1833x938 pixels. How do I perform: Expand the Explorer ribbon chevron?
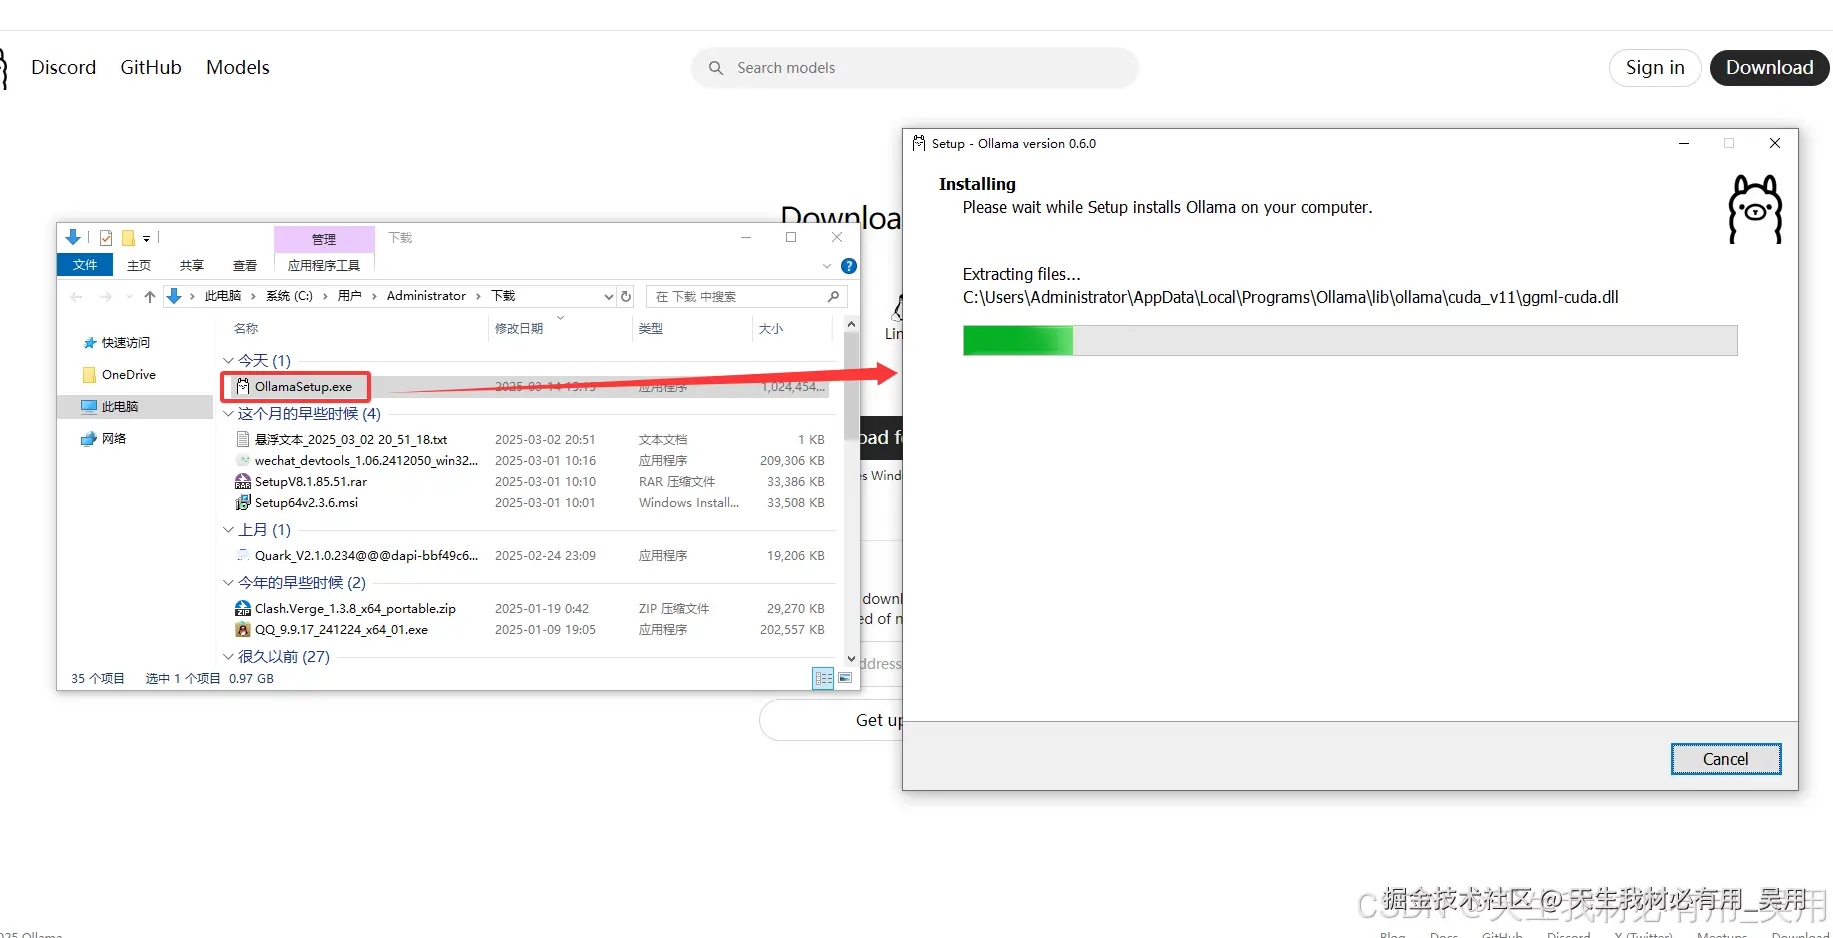pyautogui.click(x=827, y=266)
